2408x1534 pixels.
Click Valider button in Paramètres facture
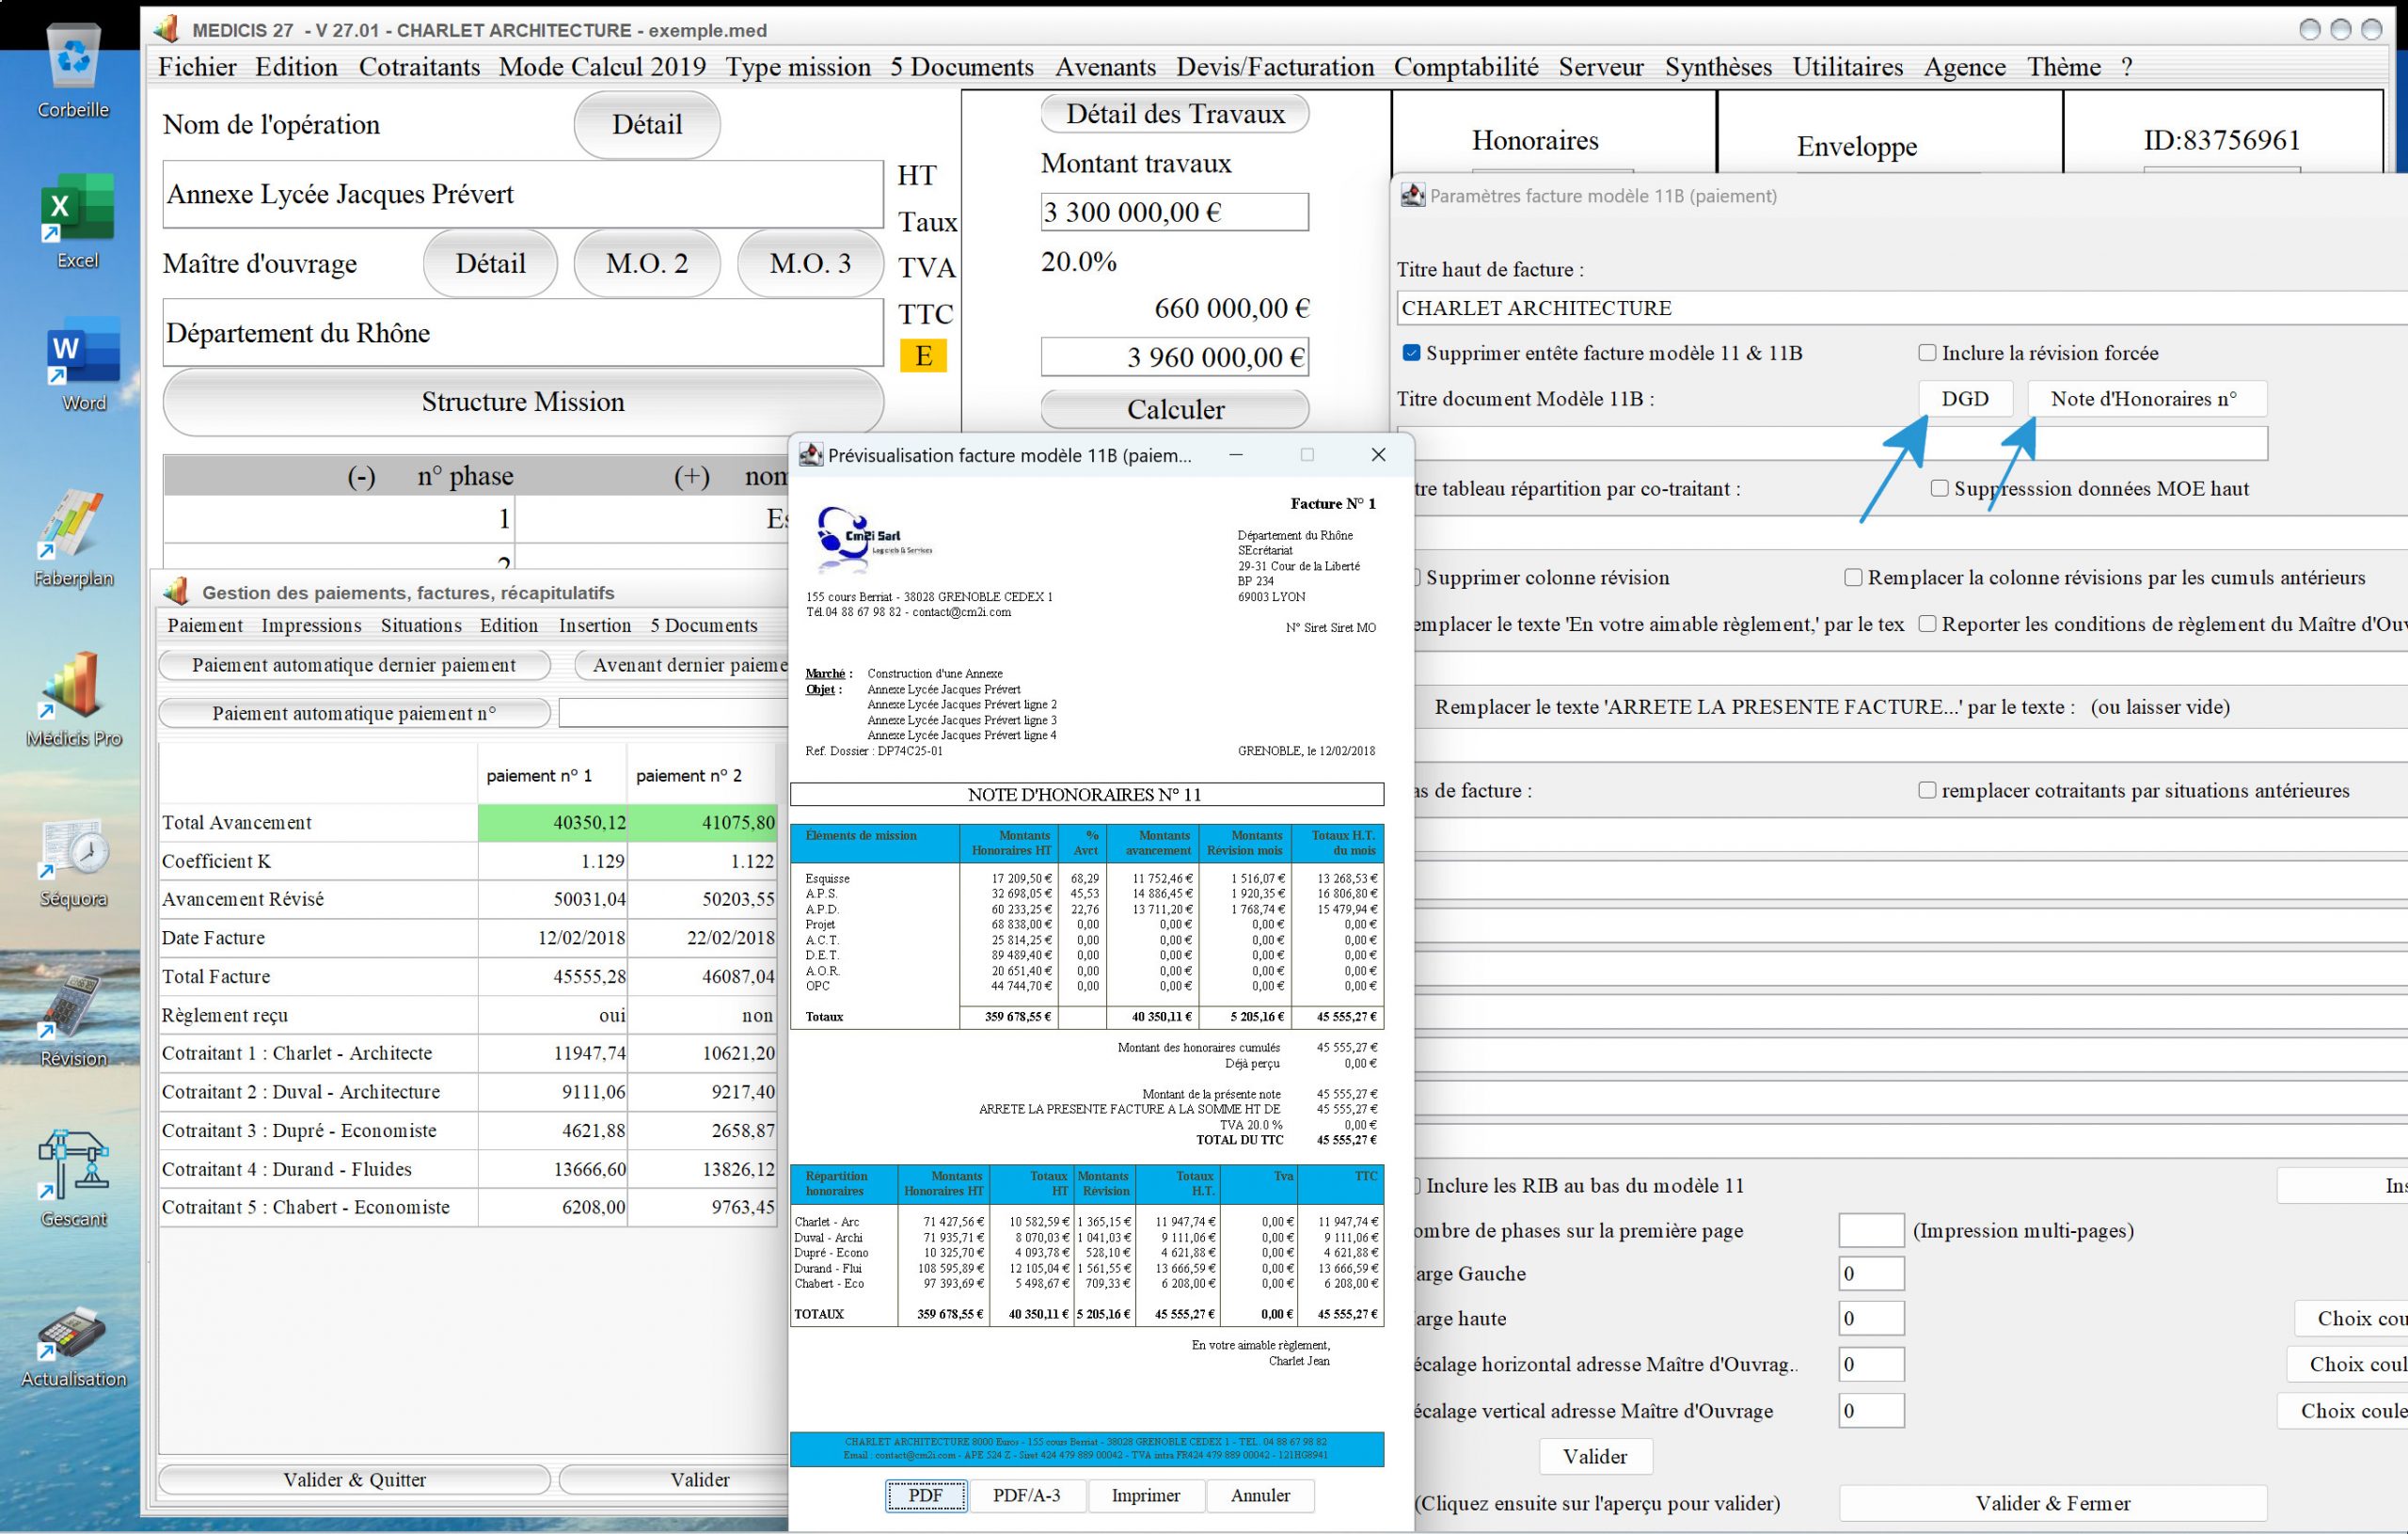[x=1595, y=1456]
